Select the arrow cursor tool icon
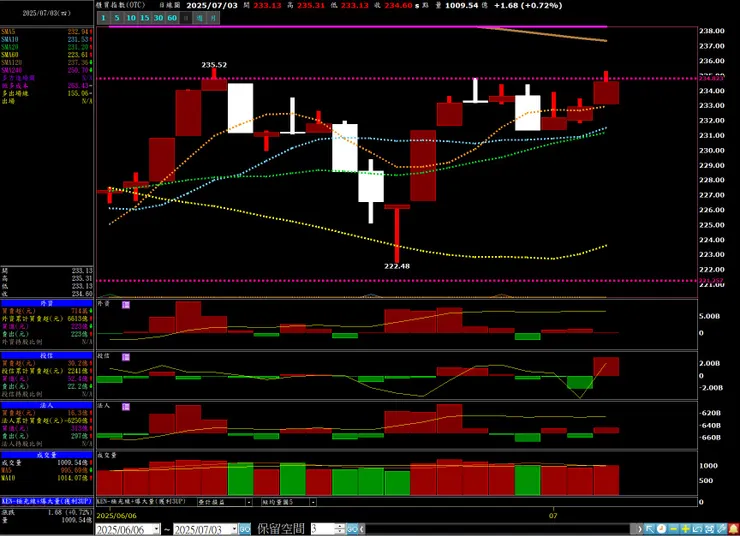Screen dimensions: 740x536 pos(650,529)
